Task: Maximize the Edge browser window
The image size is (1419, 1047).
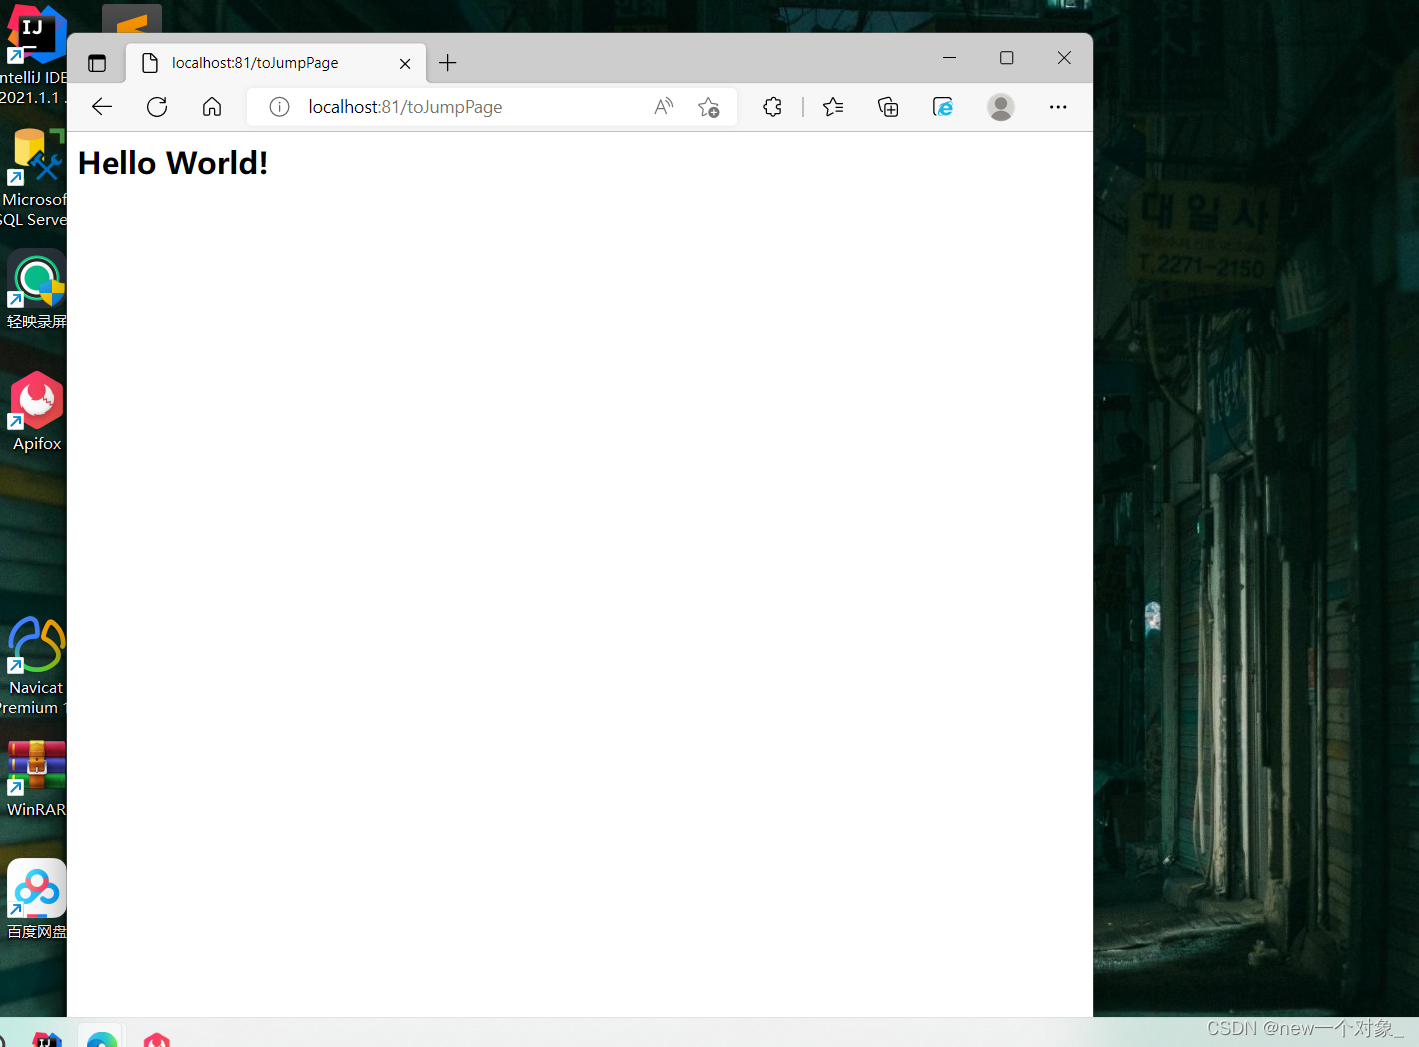Action: [1007, 58]
